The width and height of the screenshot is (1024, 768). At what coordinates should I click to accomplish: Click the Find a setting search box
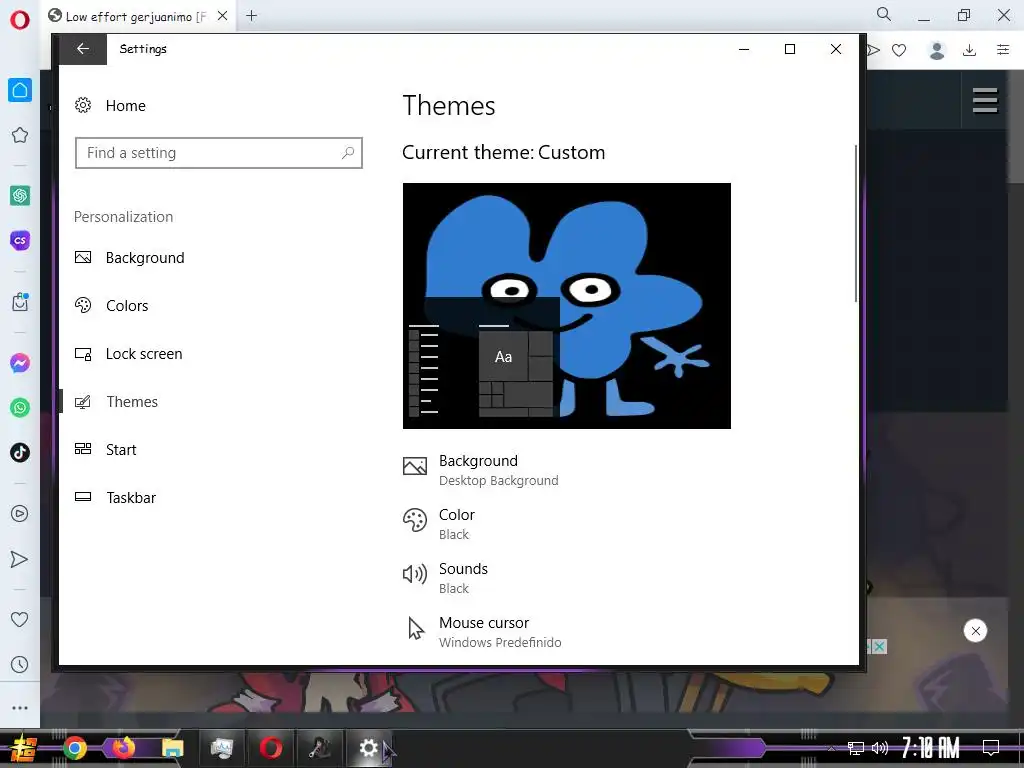click(x=219, y=153)
